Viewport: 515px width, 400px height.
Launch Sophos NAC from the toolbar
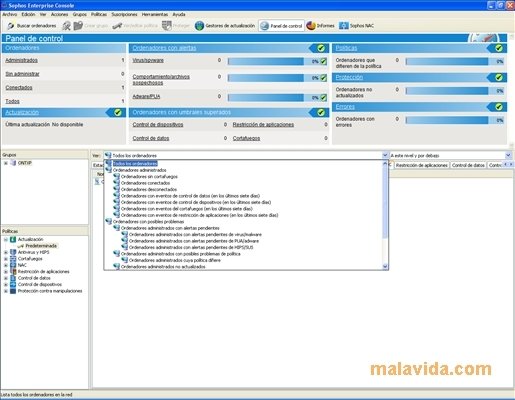(356, 26)
